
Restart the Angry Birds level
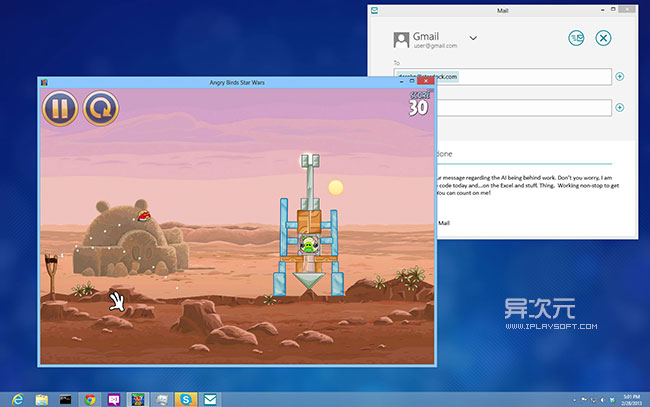[x=101, y=109]
